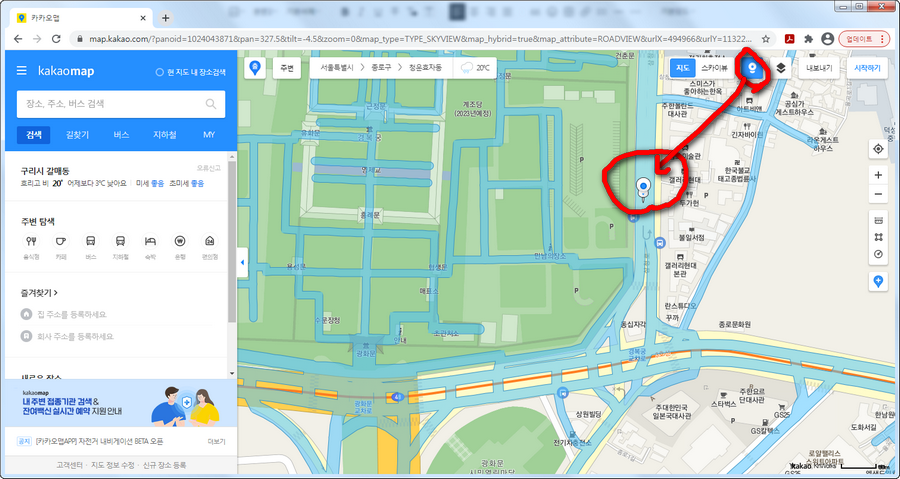This screenshot has width=900, height=479.
Task: Click the company address icon
Action: (x=26, y=336)
